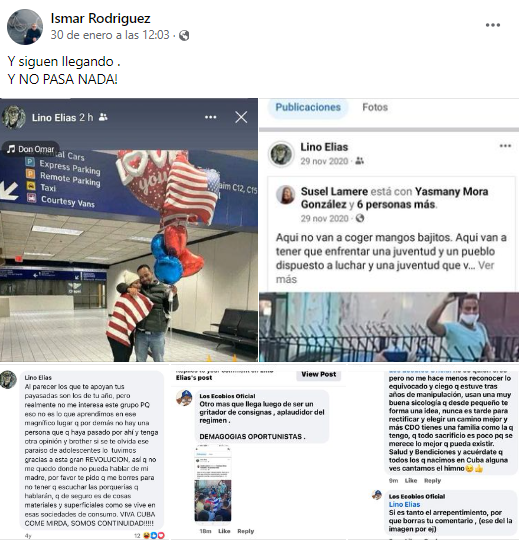Like the Los Ecobios Oficial comment with image
The height and width of the screenshot is (548, 519).
tap(224, 531)
